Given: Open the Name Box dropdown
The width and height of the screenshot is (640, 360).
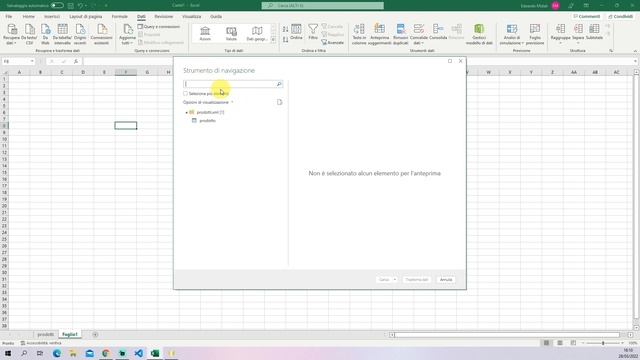Looking at the screenshot, I should pos(32,61).
